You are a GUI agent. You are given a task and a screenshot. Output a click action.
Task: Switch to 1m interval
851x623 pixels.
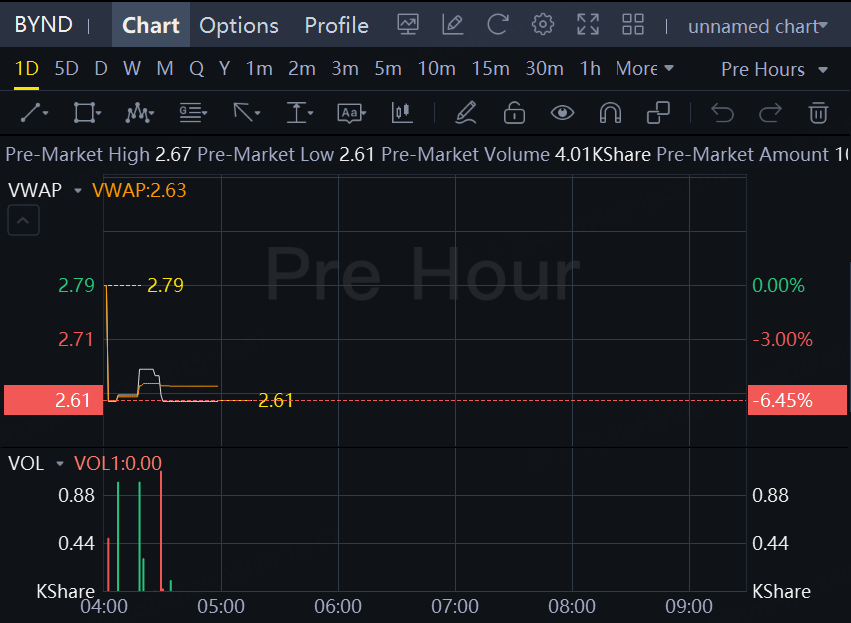[259, 69]
